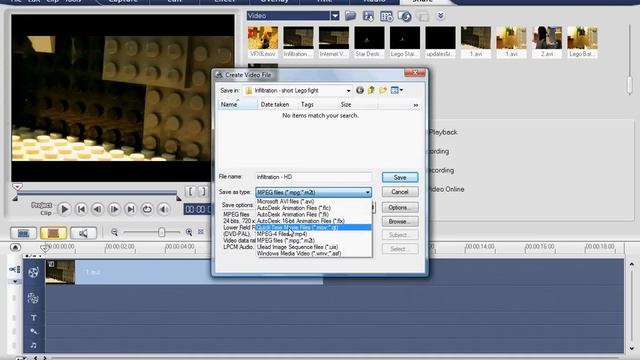The height and width of the screenshot is (360, 640).
Task: Switch preview mode to Project
Action: (x=42, y=205)
